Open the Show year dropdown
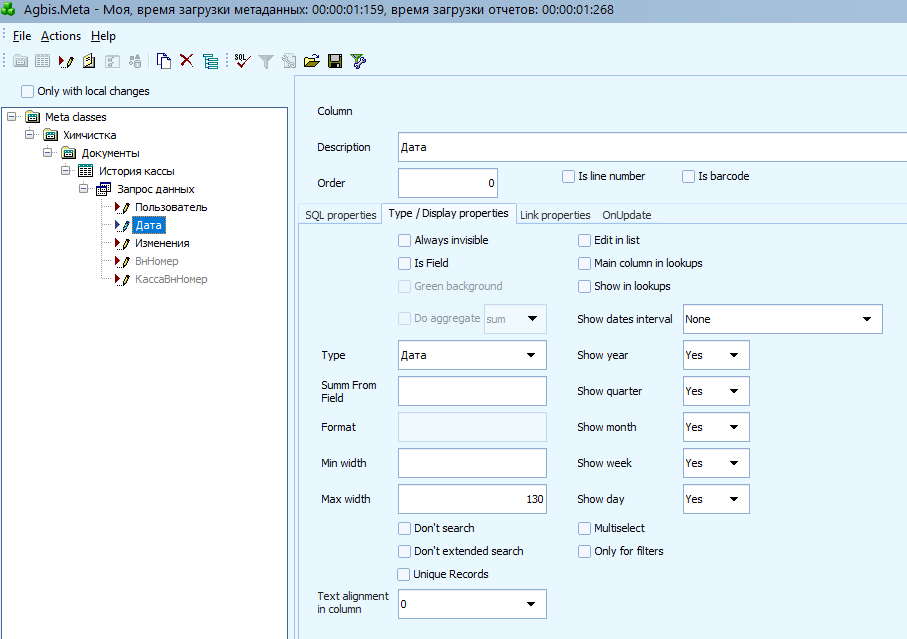Image resolution: width=907 pixels, height=639 pixels. [x=716, y=355]
